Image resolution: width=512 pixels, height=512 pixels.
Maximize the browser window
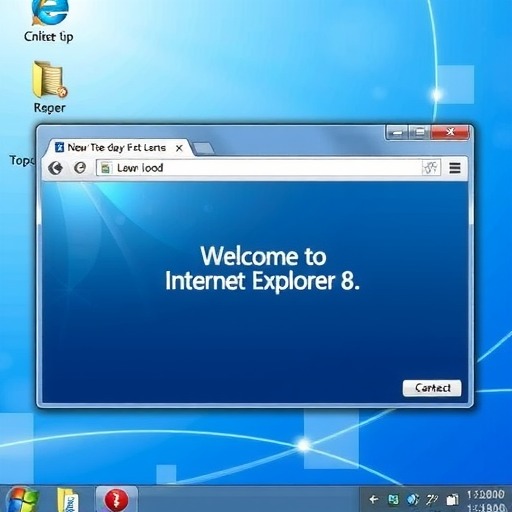(x=420, y=133)
